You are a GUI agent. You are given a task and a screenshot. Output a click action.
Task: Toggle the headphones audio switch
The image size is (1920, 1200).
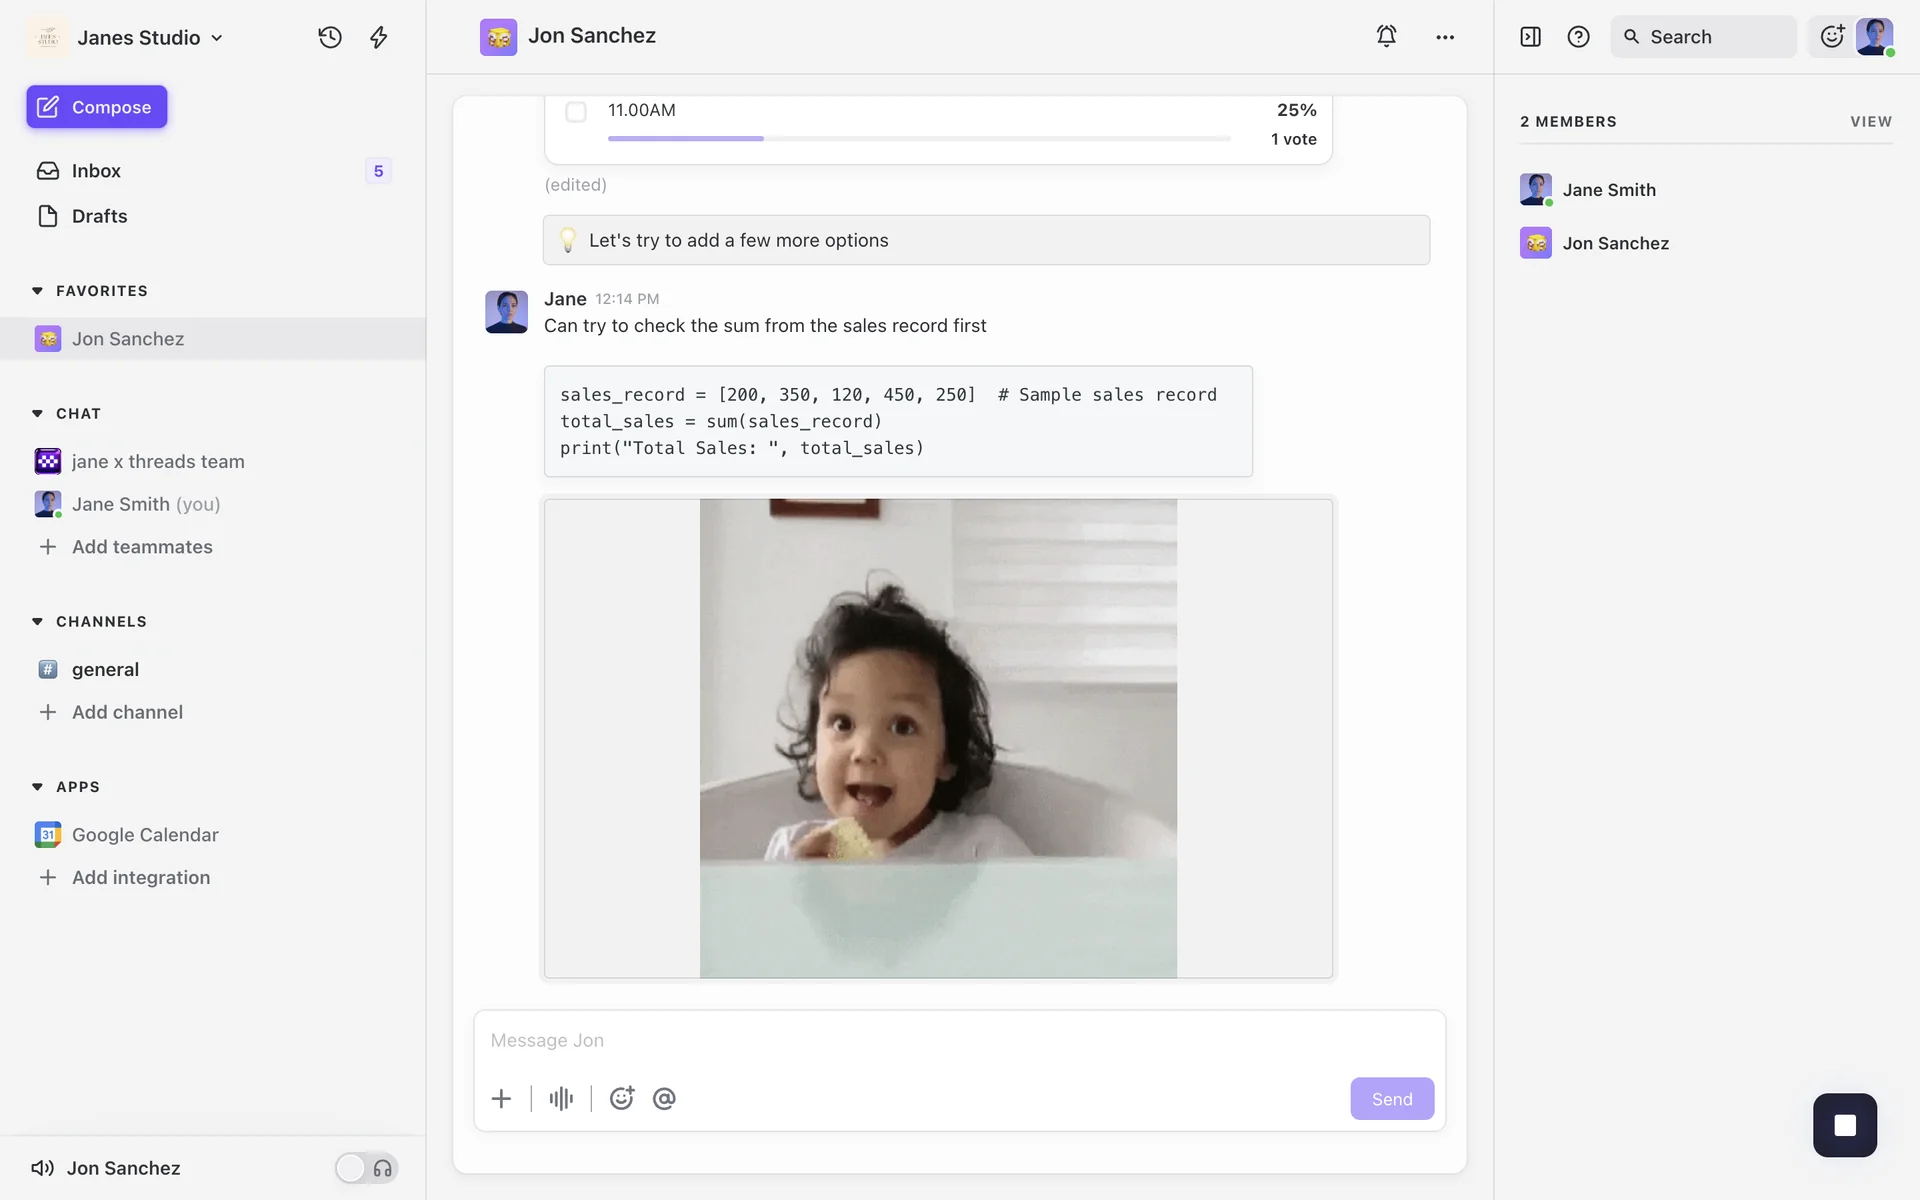[x=366, y=1168]
